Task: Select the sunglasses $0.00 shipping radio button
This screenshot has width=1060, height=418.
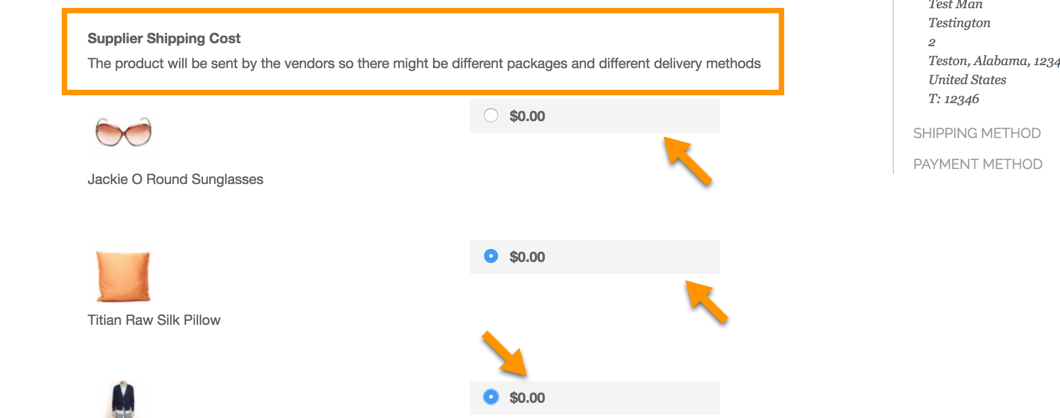Action: 491,115
